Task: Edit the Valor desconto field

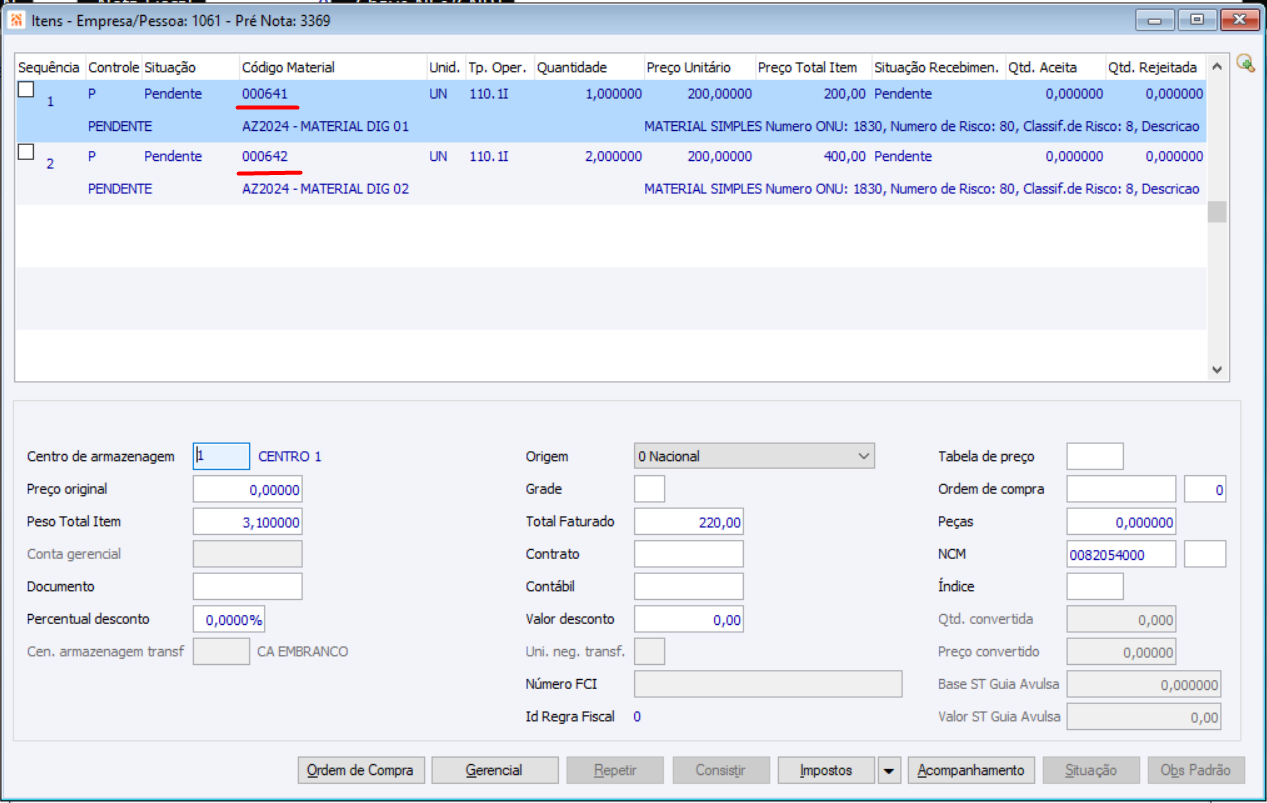Action: (x=689, y=620)
